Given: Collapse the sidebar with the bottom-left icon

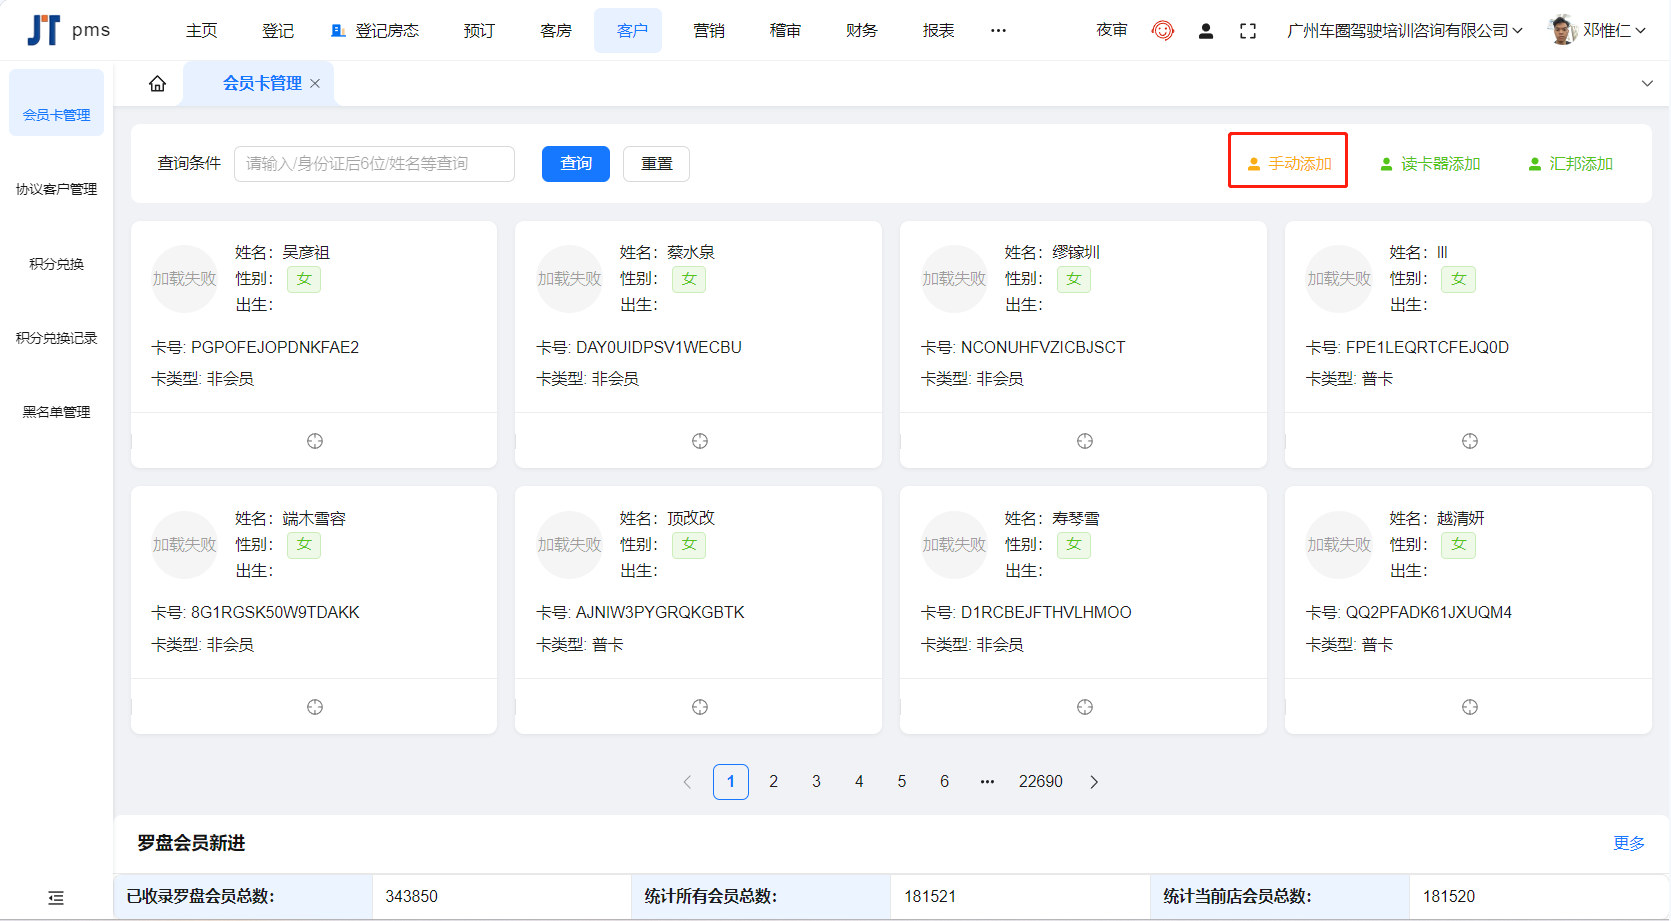Looking at the screenshot, I should tap(56, 898).
